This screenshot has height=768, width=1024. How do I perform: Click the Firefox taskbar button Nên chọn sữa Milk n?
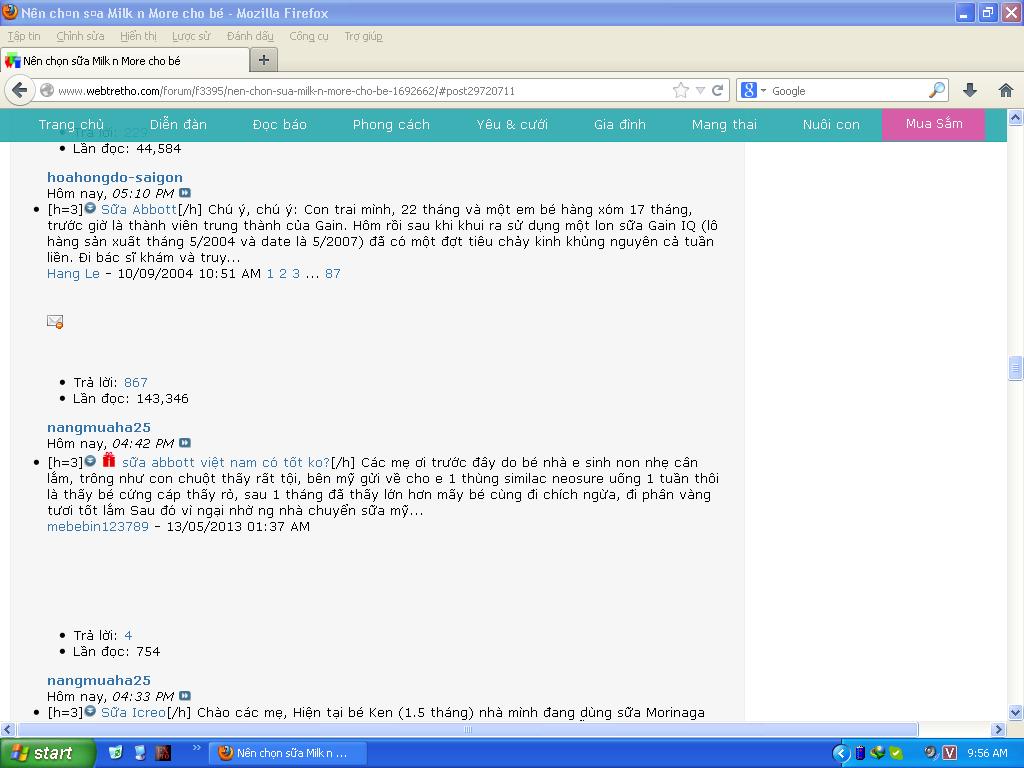tap(288, 753)
